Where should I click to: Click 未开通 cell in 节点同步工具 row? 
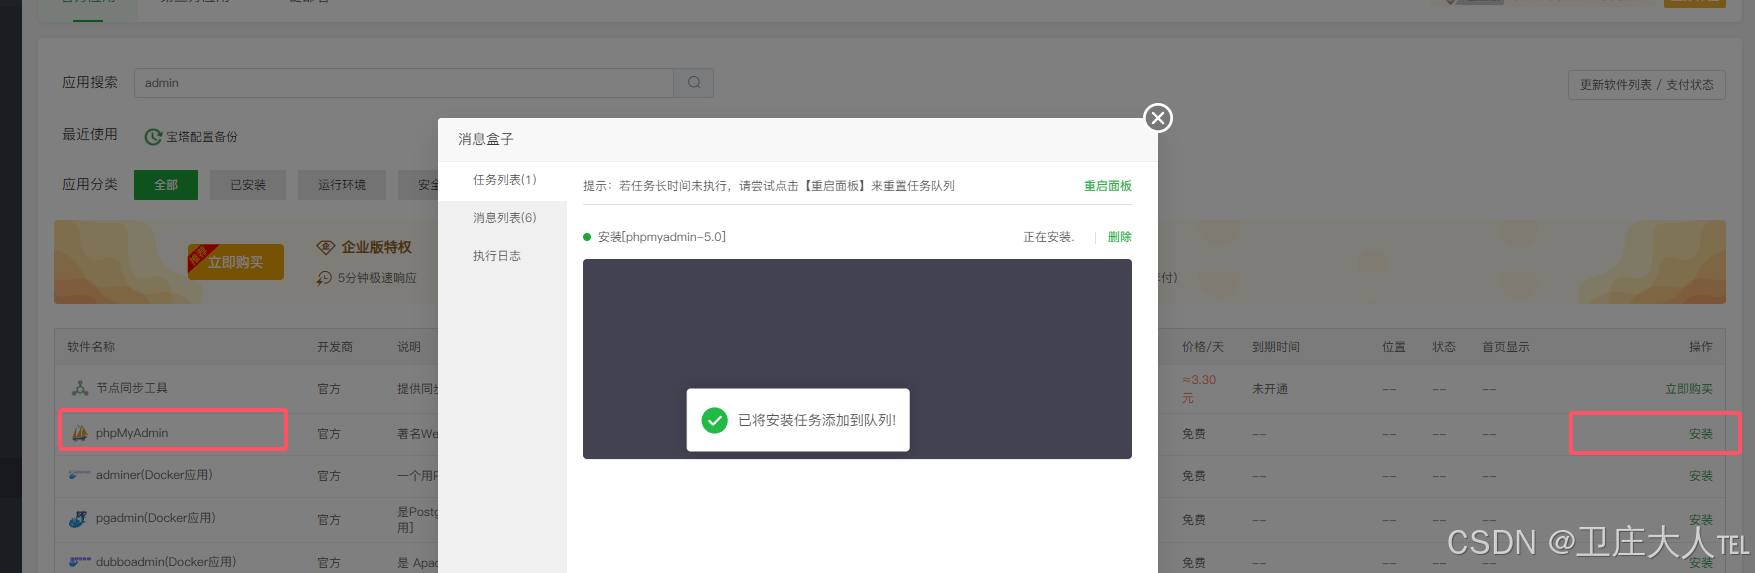point(1270,389)
